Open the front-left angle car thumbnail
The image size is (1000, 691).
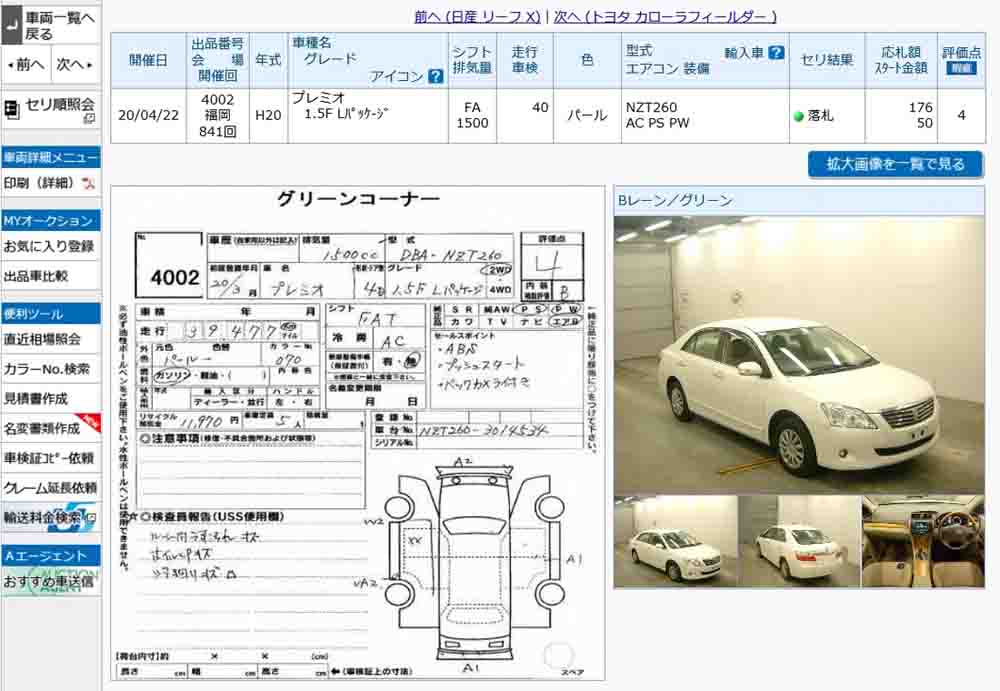click(x=676, y=542)
